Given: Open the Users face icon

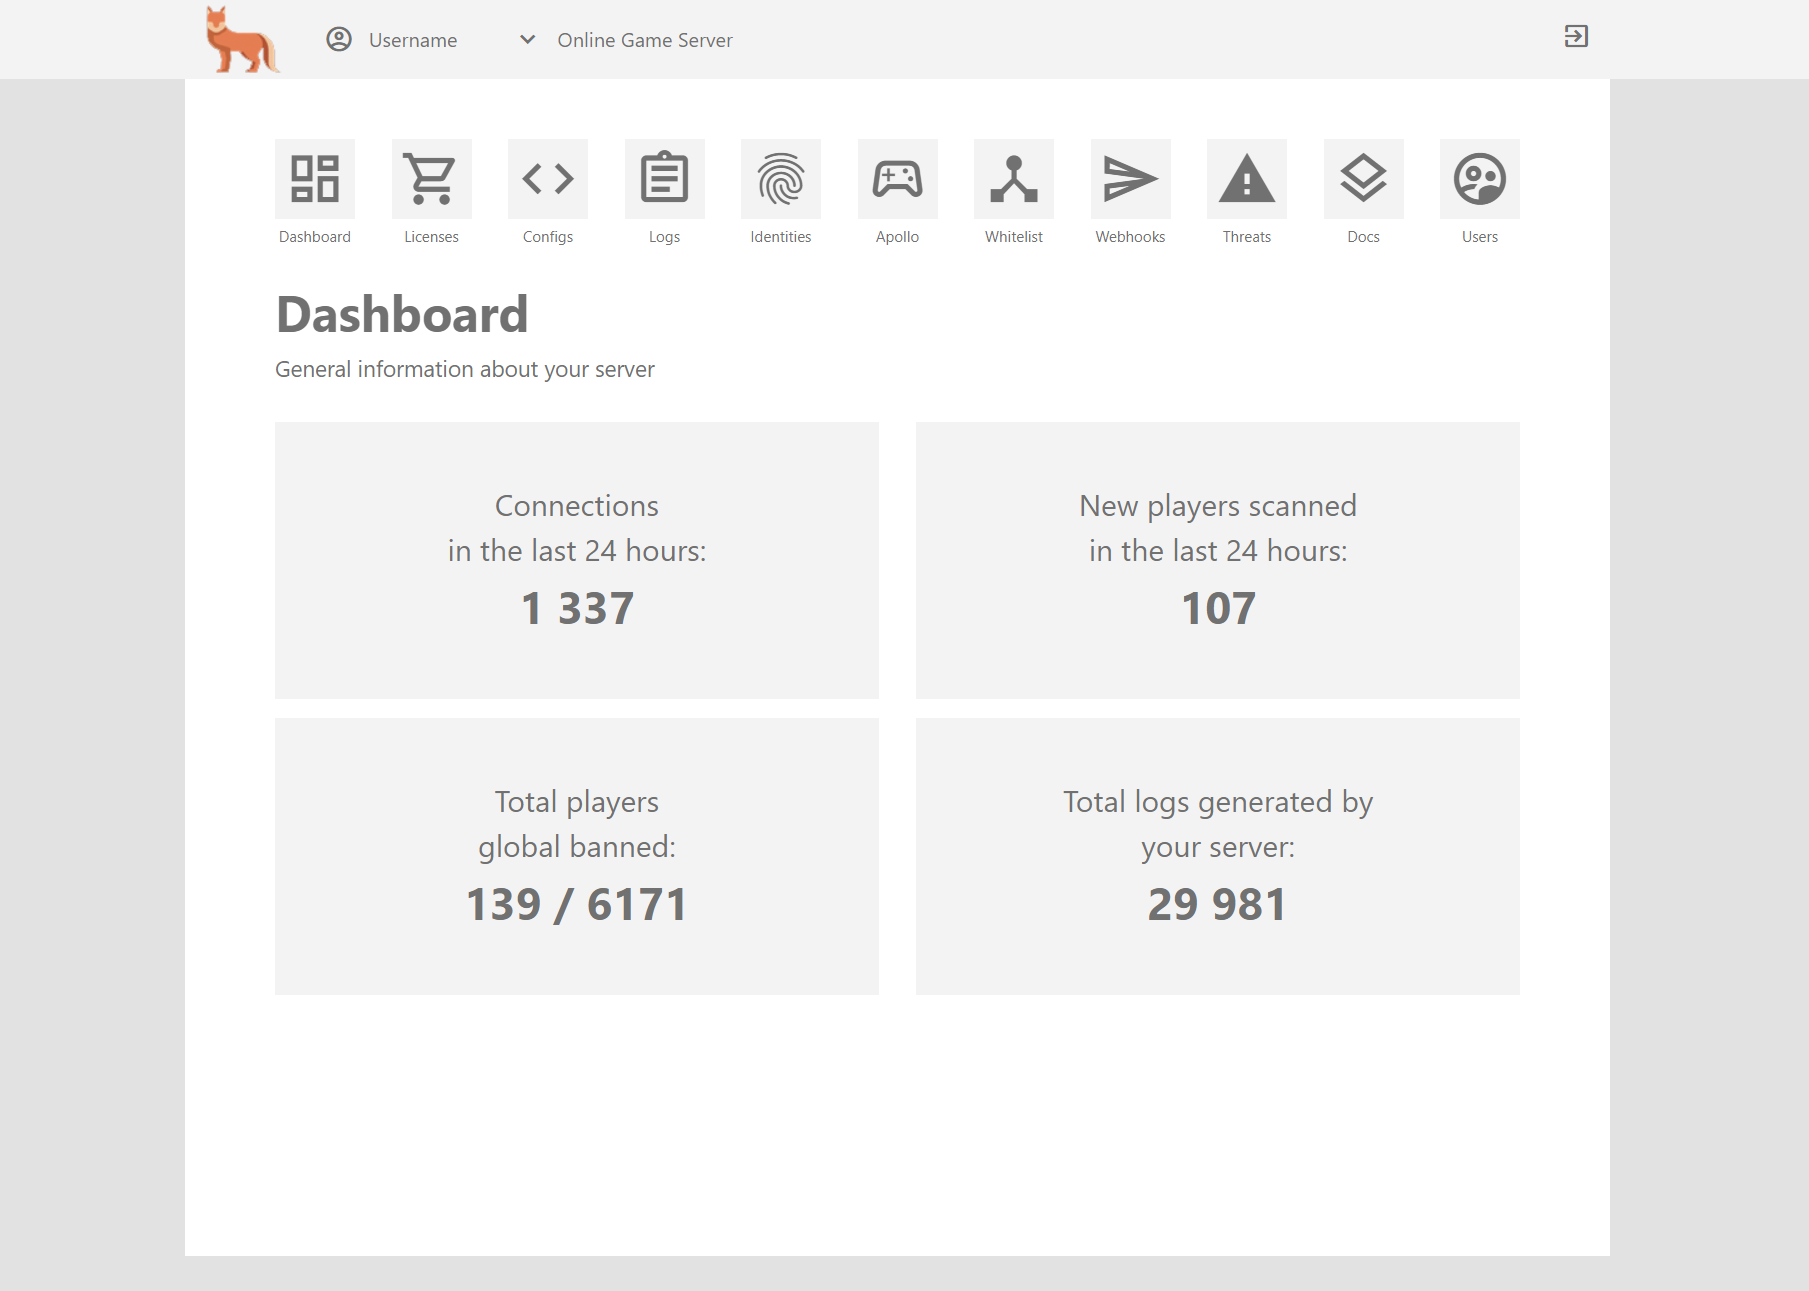Looking at the screenshot, I should coord(1480,179).
